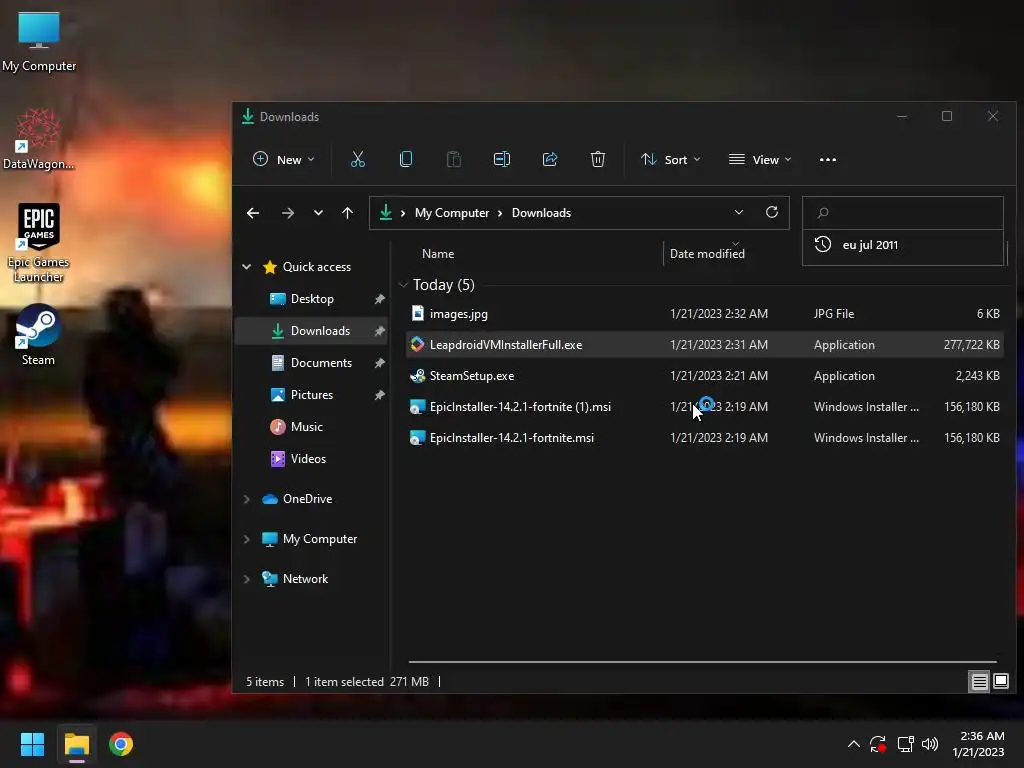Click the sync update tray icon
The image size is (1024, 768).
click(x=878, y=744)
